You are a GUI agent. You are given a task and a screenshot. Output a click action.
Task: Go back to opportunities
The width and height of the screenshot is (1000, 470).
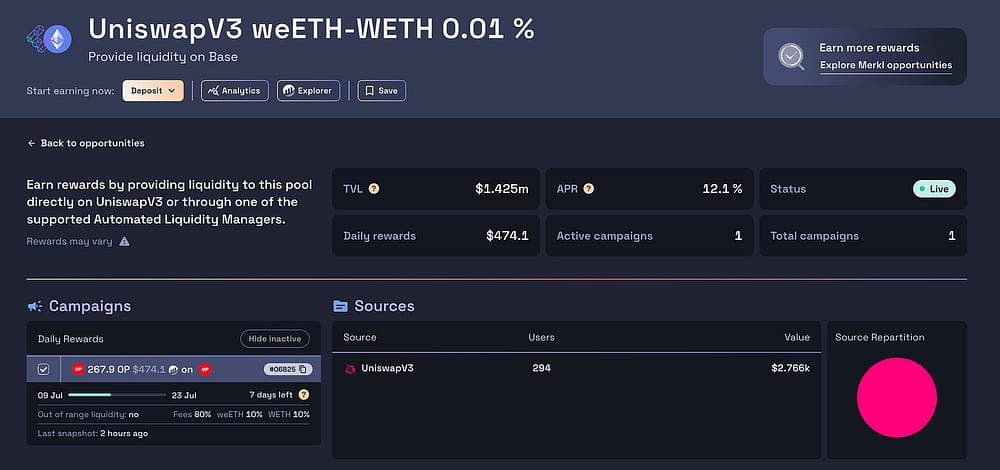pos(86,143)
